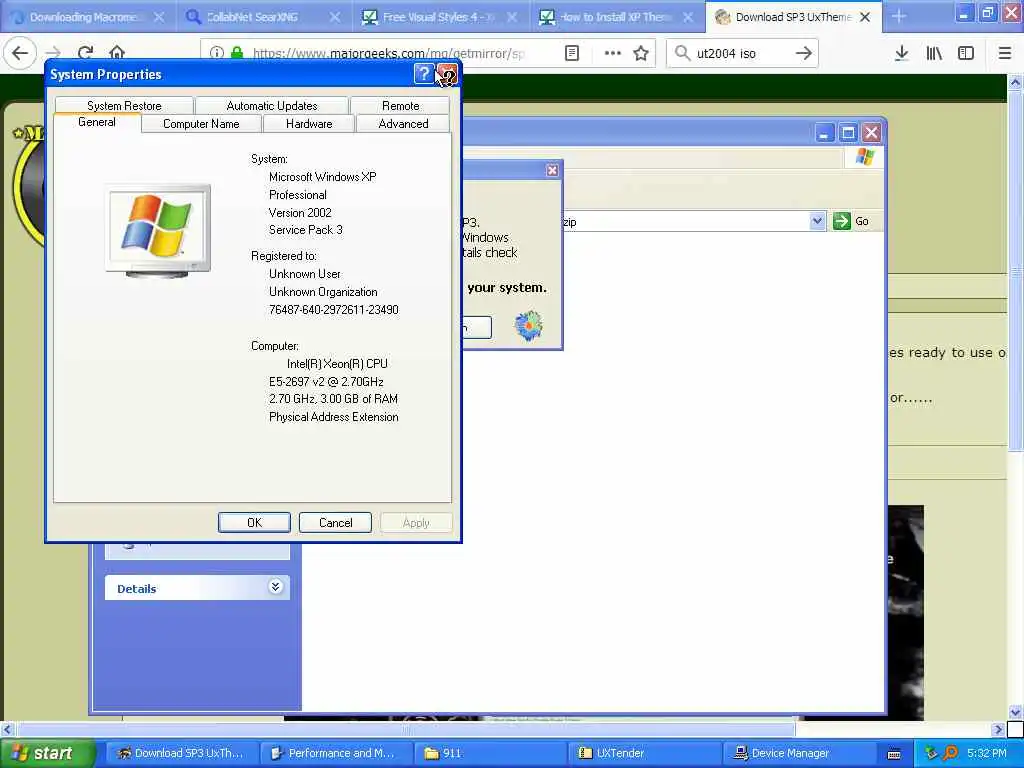
Task: Open the address bar dropdown arrow
Action: pyautogui.click(x=816, y=221)
